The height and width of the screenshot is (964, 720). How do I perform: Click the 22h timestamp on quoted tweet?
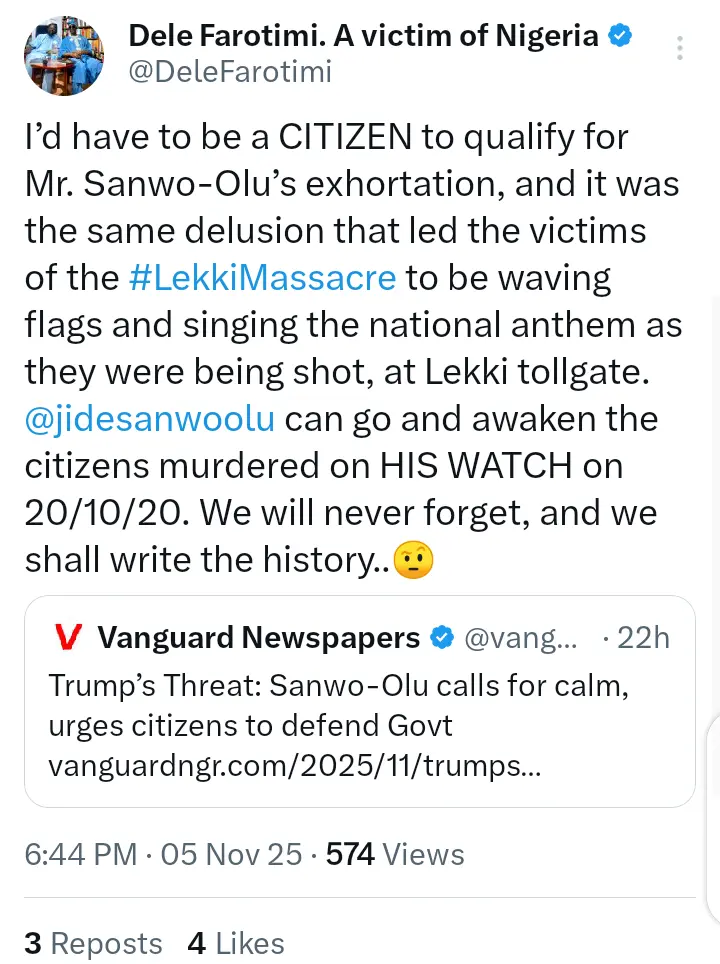[x=643, y=638]
